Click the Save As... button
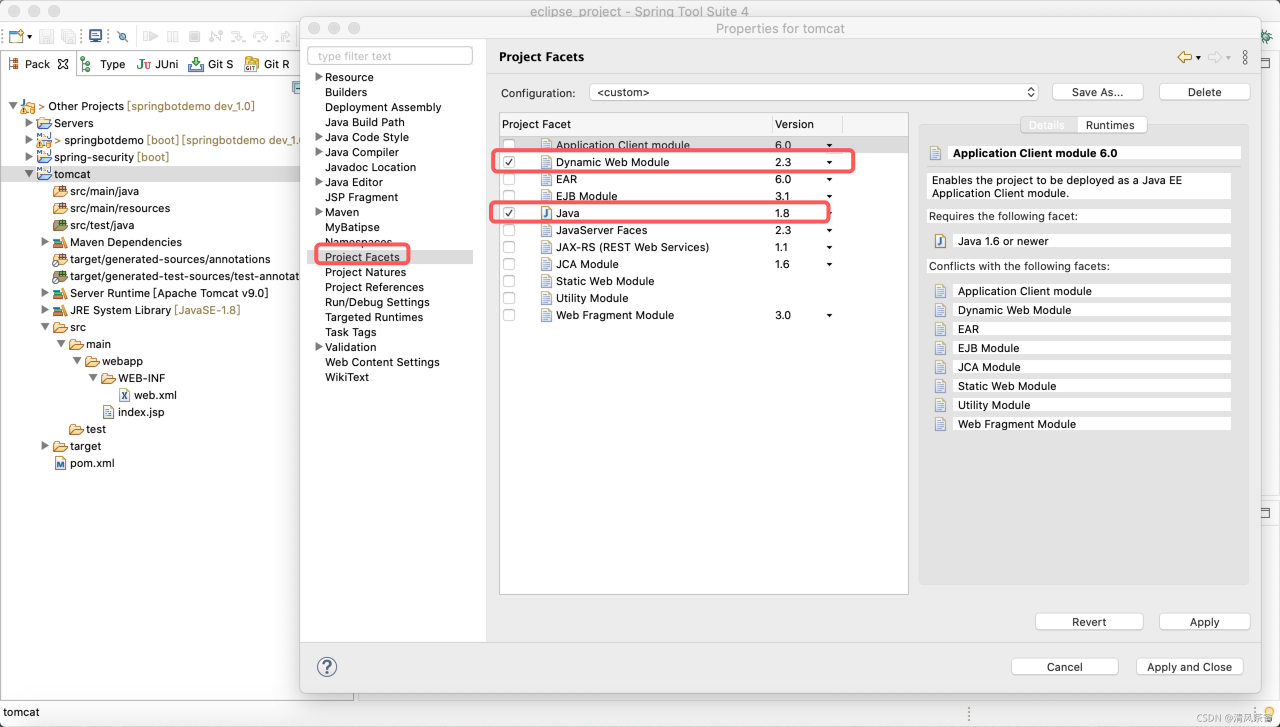The height and width of the screenshot is (727, 1280). pyautogui.click(x=1097, y=92)
